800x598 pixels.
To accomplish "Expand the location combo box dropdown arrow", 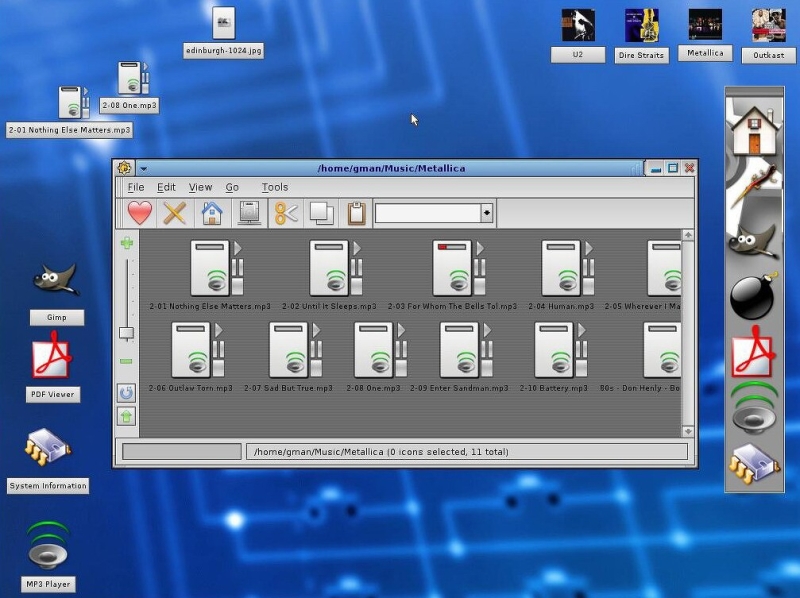I will tap(487, 213).
